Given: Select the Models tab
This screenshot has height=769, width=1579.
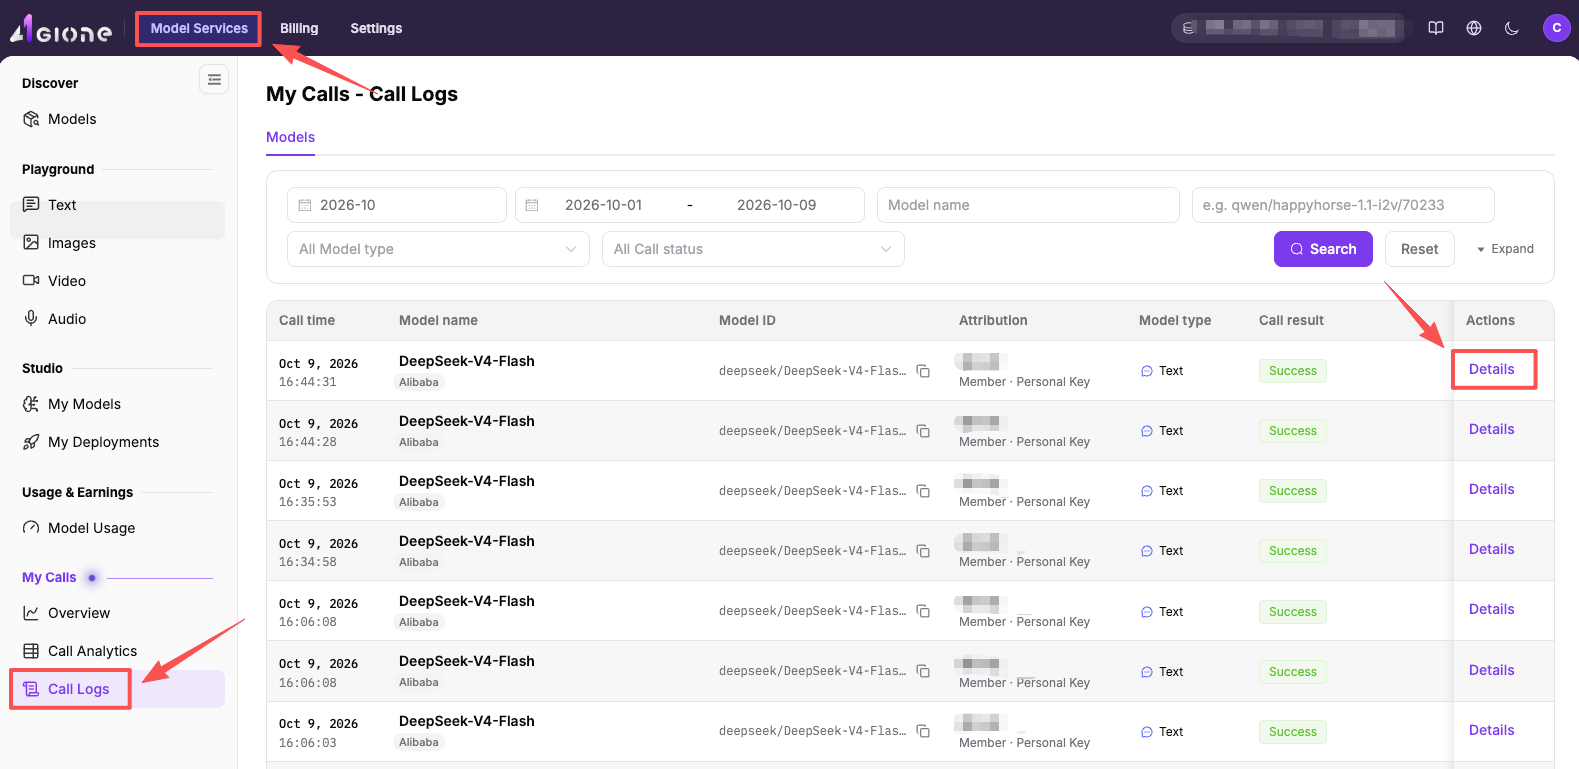Looking at the screenshot, I should point(290,137).
